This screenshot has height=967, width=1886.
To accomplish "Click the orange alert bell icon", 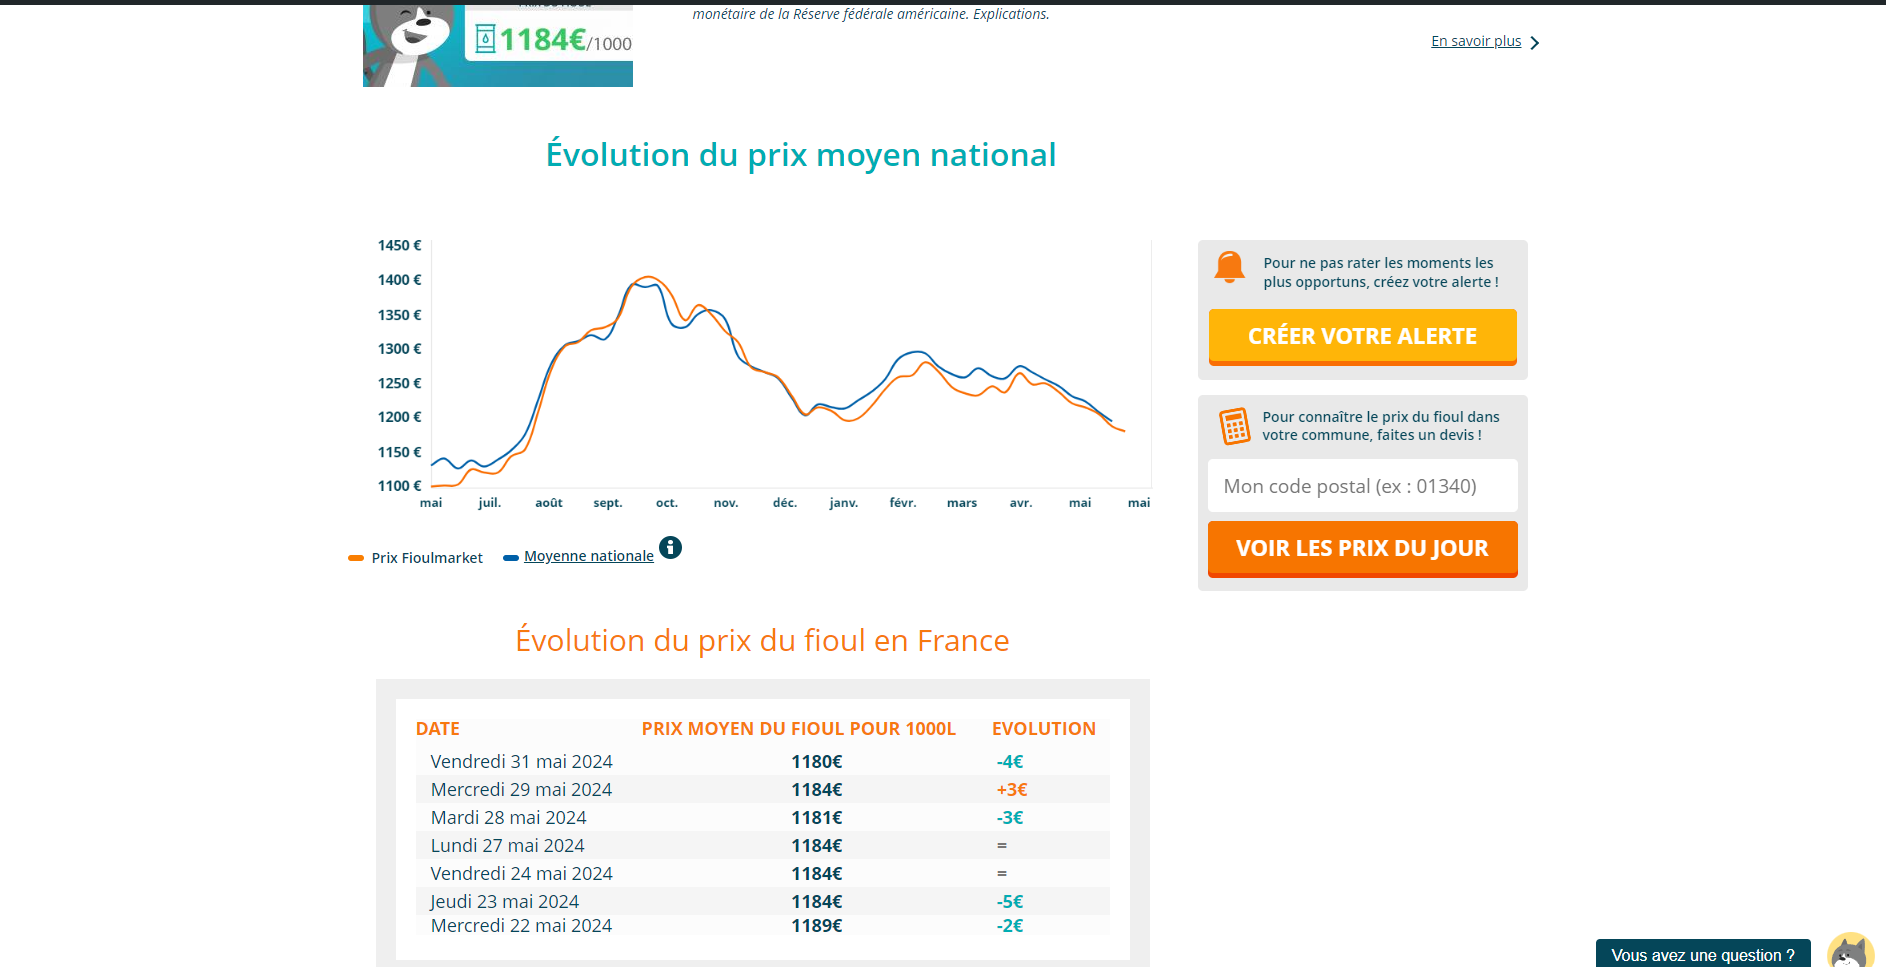I will 1229,268.
